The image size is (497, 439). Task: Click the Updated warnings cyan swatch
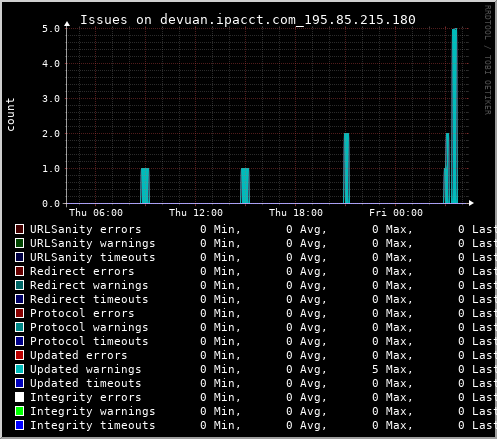(x=19, y=369)
